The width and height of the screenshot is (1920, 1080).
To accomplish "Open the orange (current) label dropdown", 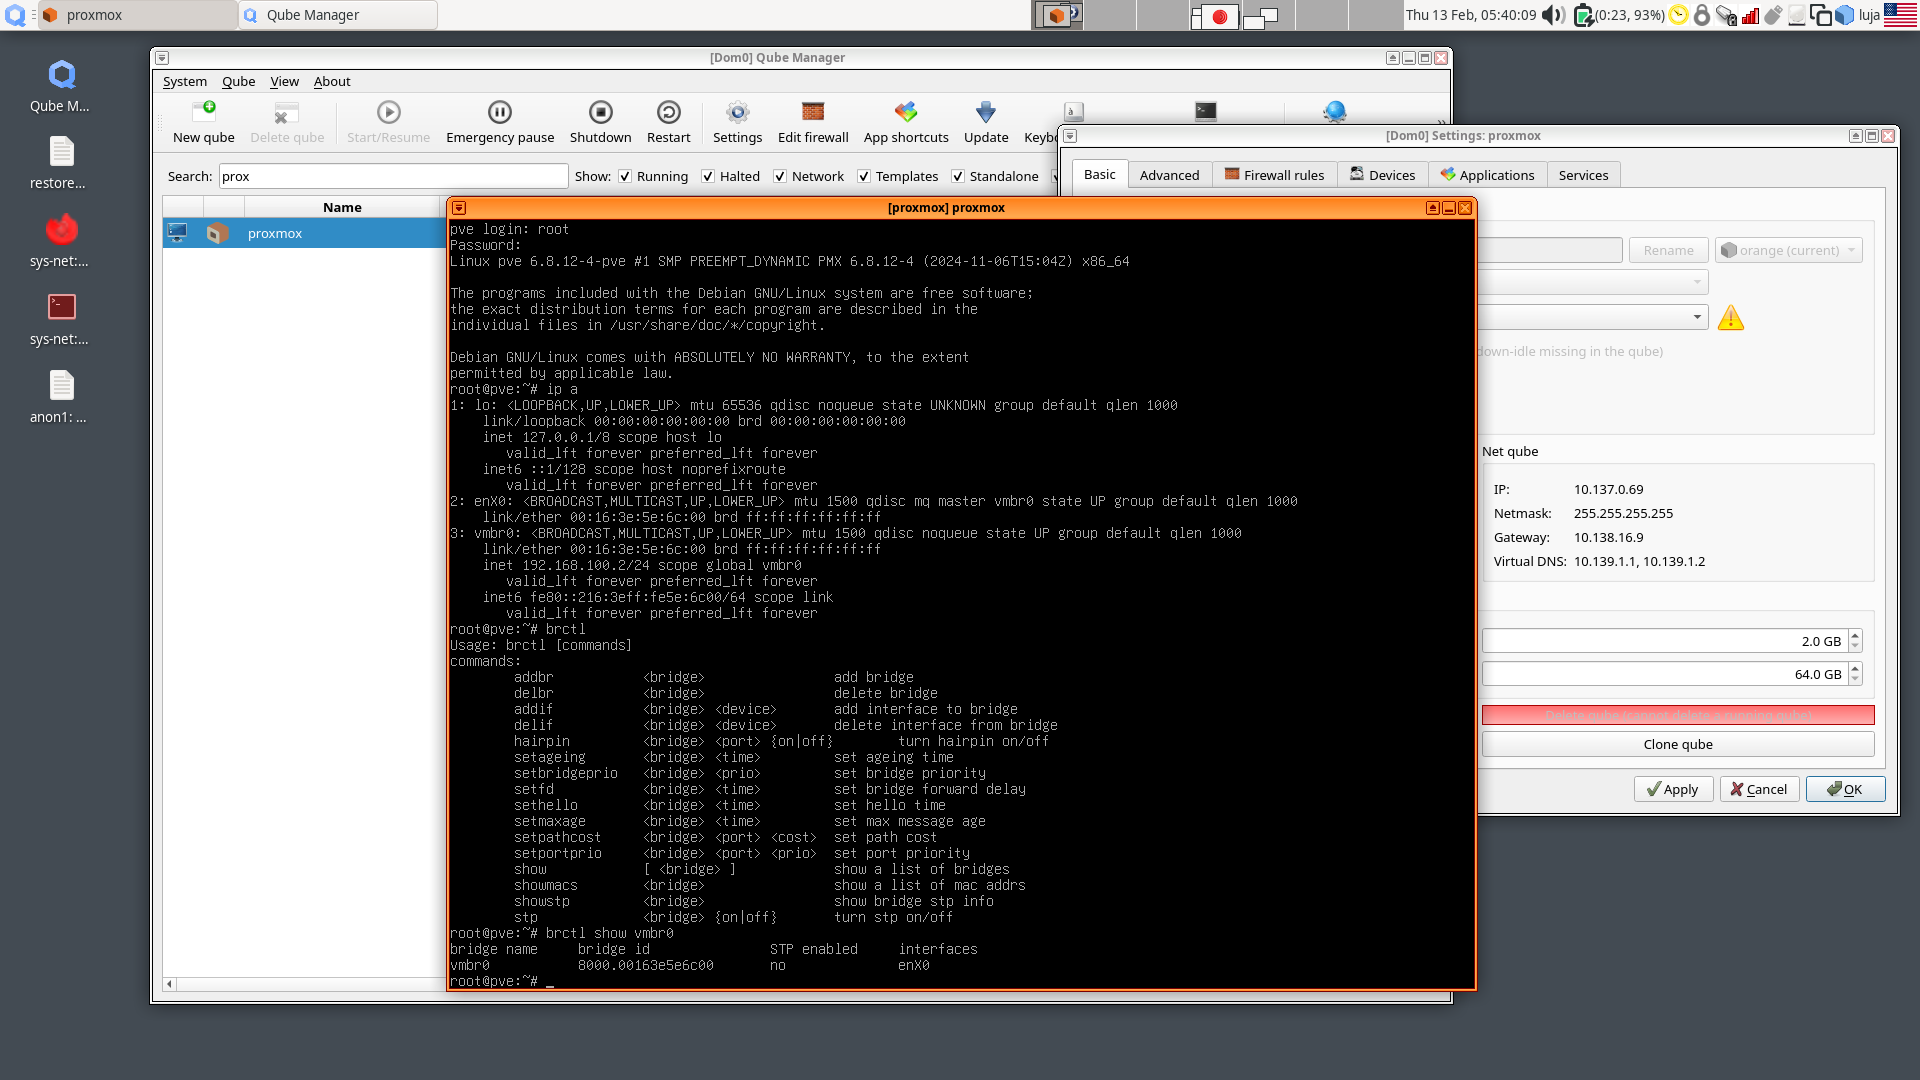I will pos(1788,250).
